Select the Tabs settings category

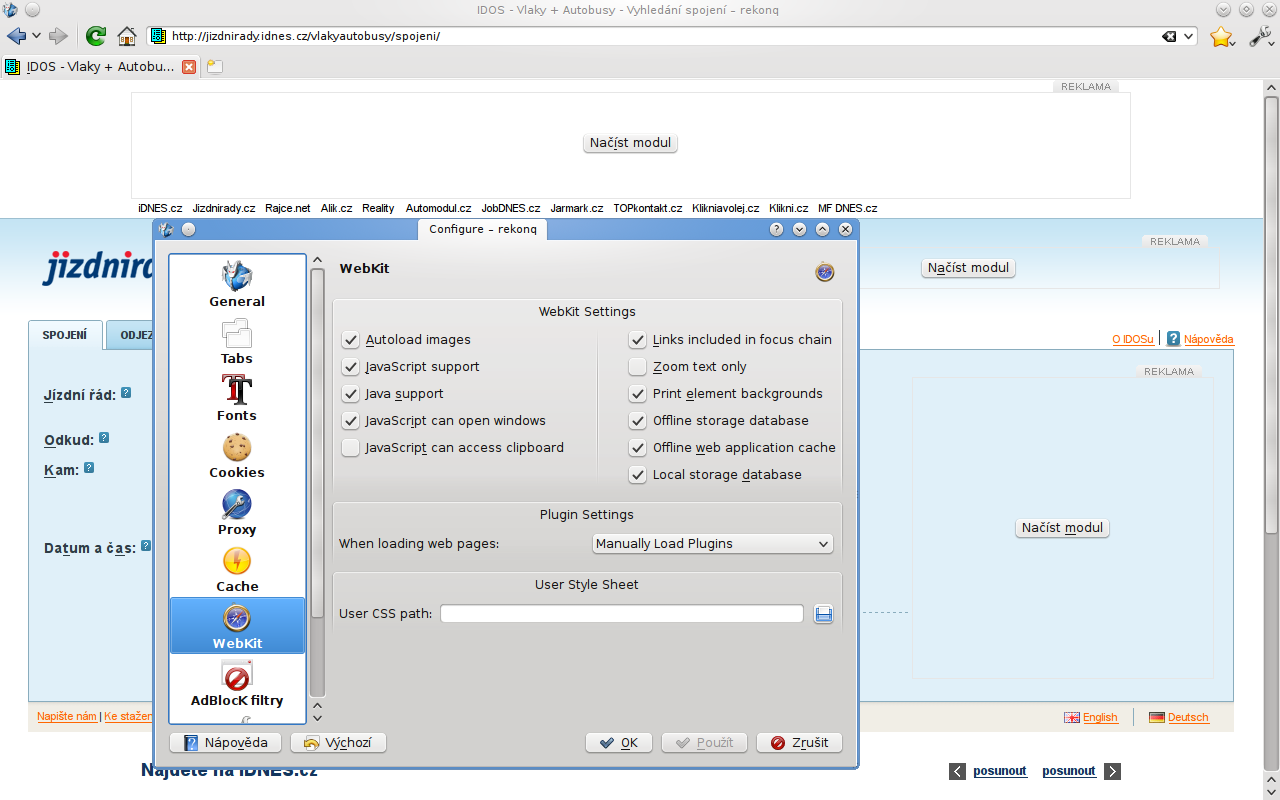[x=237, y=341]
